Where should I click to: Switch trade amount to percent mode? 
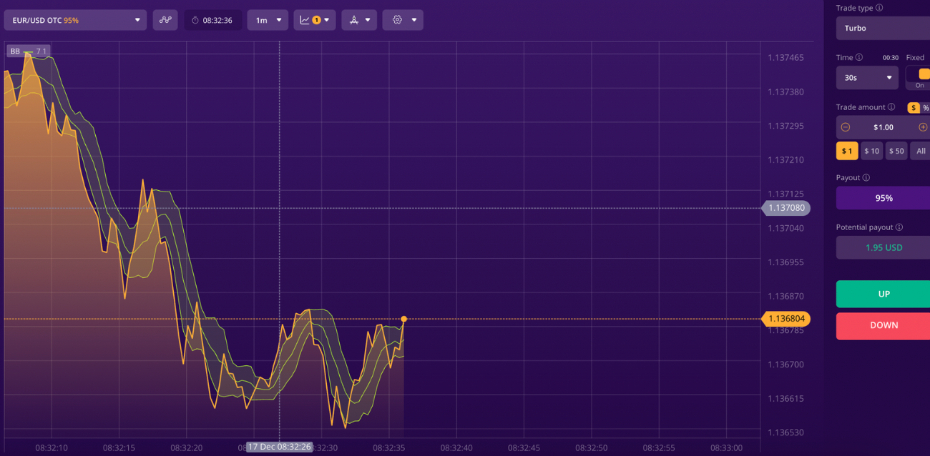pos(925,108)
